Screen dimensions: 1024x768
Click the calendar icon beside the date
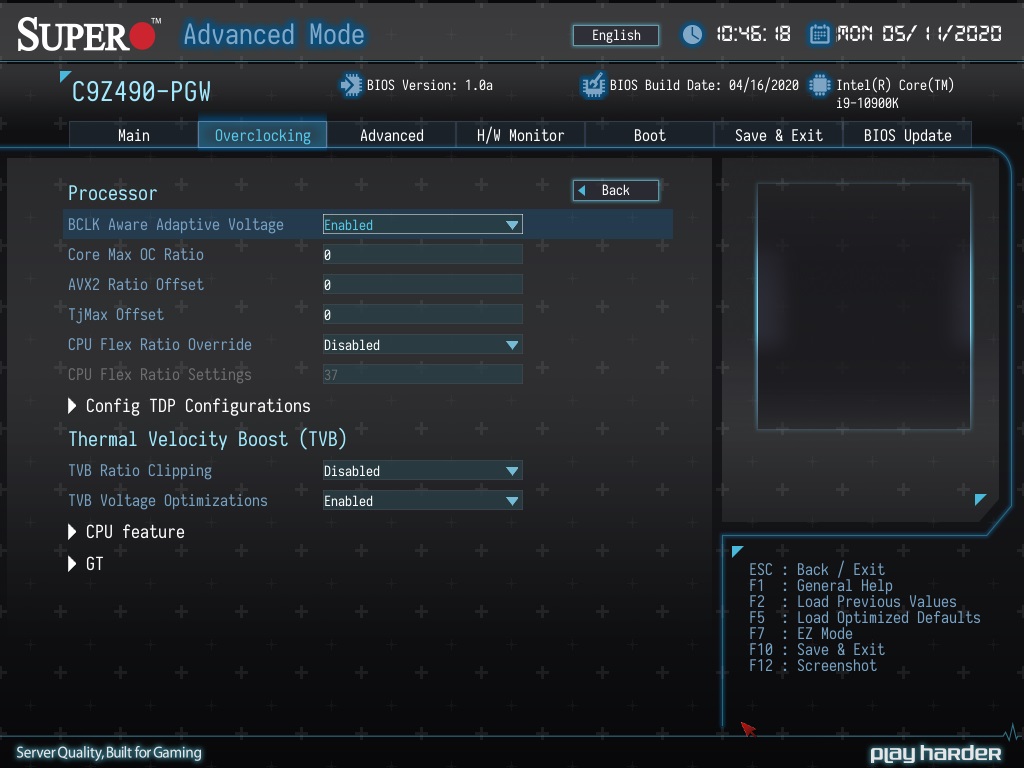point(819,35)
